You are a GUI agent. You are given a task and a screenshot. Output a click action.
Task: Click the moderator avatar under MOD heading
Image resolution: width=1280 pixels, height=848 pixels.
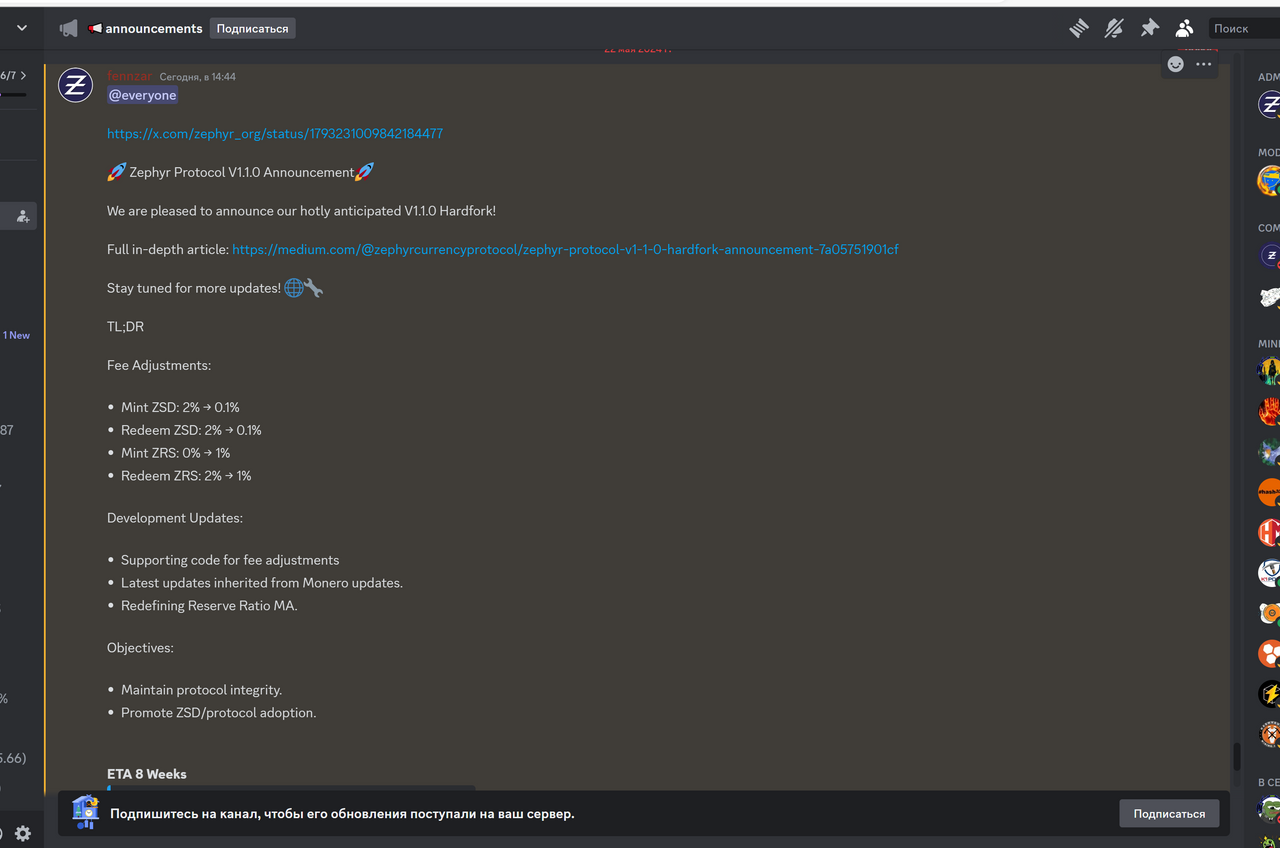tap(1270, 181)
